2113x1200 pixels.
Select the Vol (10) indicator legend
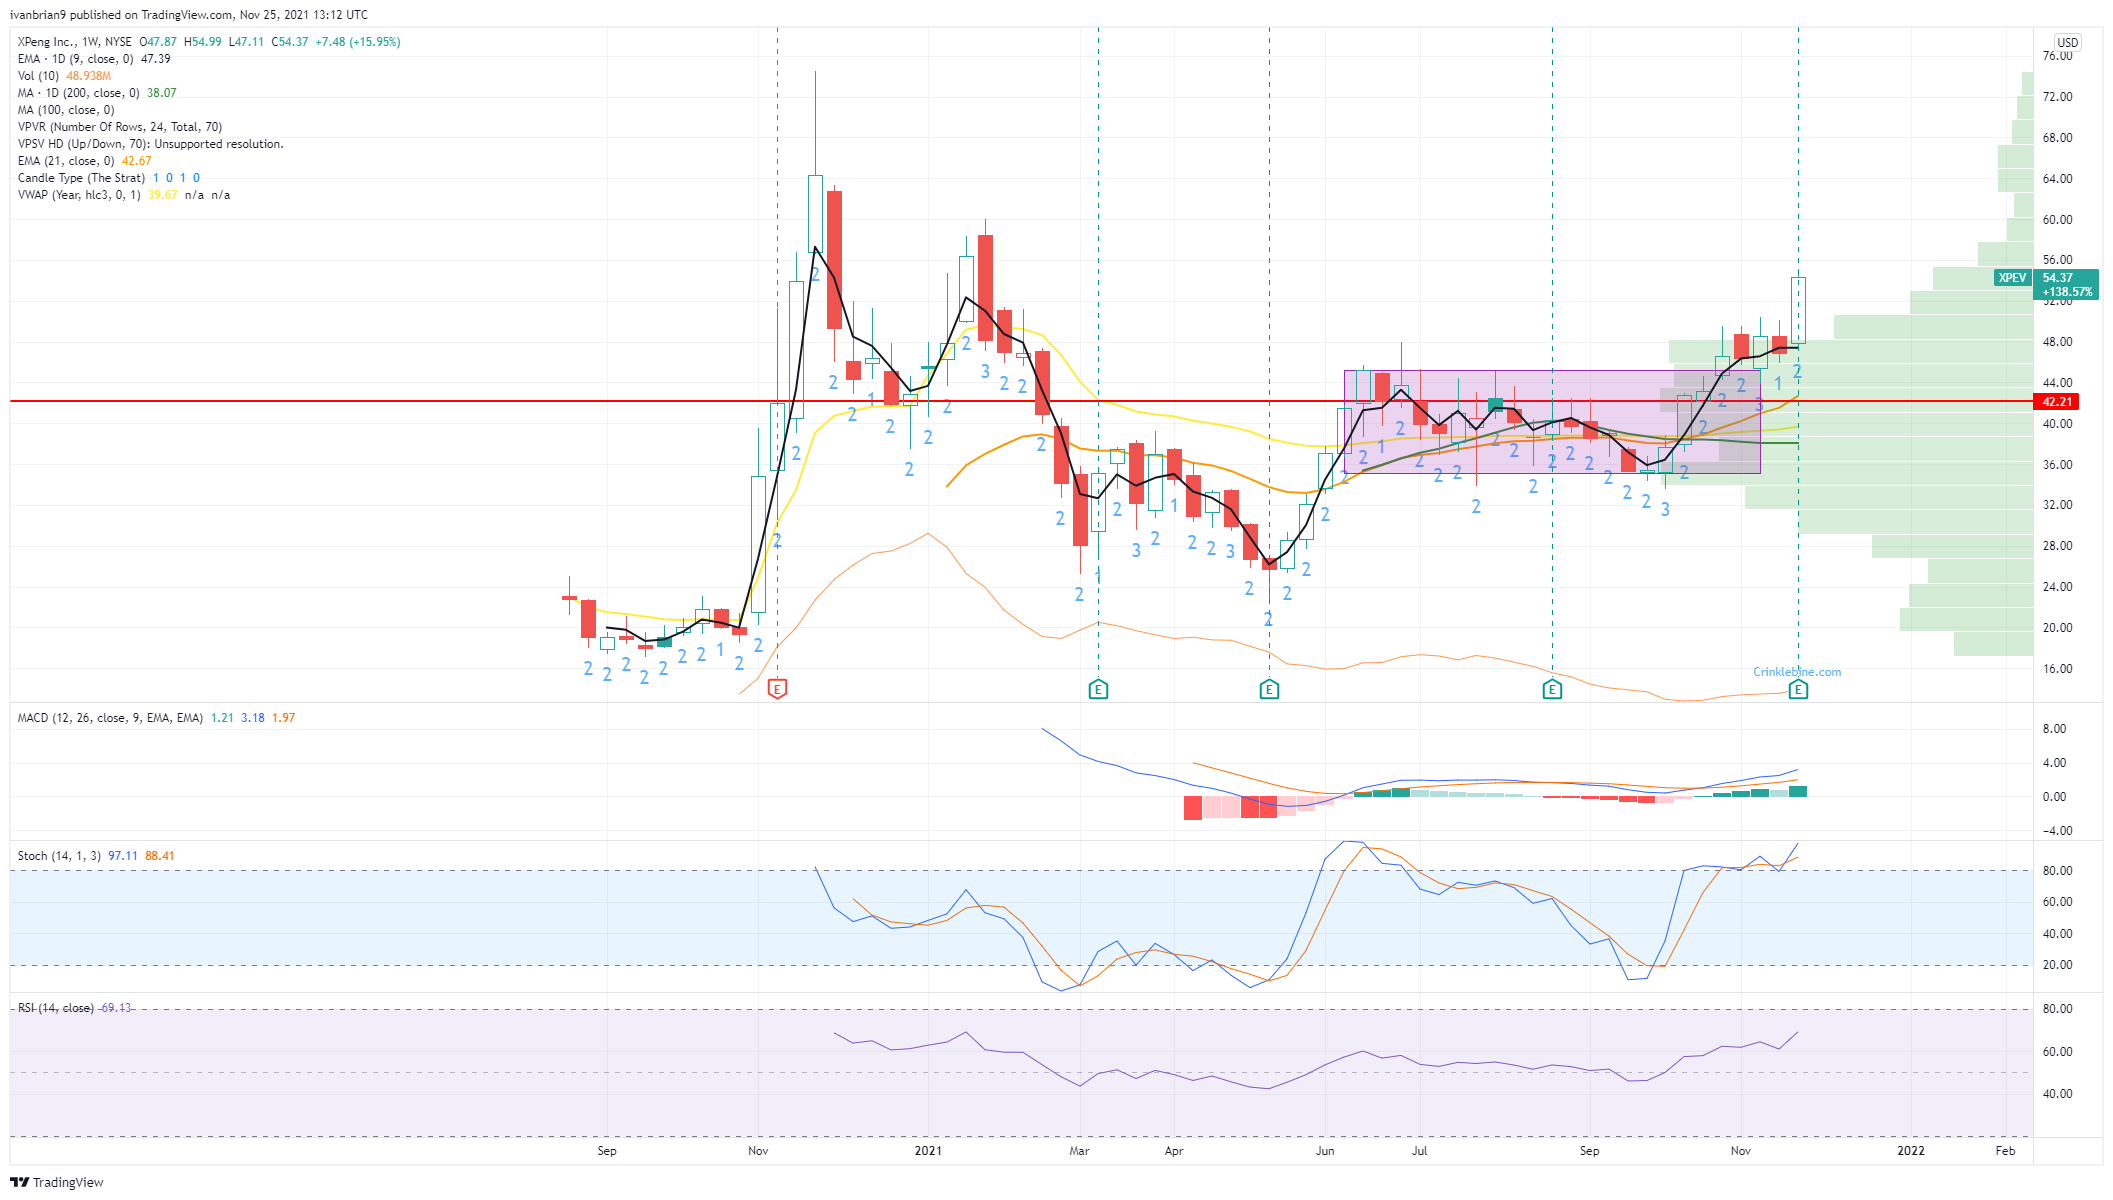(38, 76)
